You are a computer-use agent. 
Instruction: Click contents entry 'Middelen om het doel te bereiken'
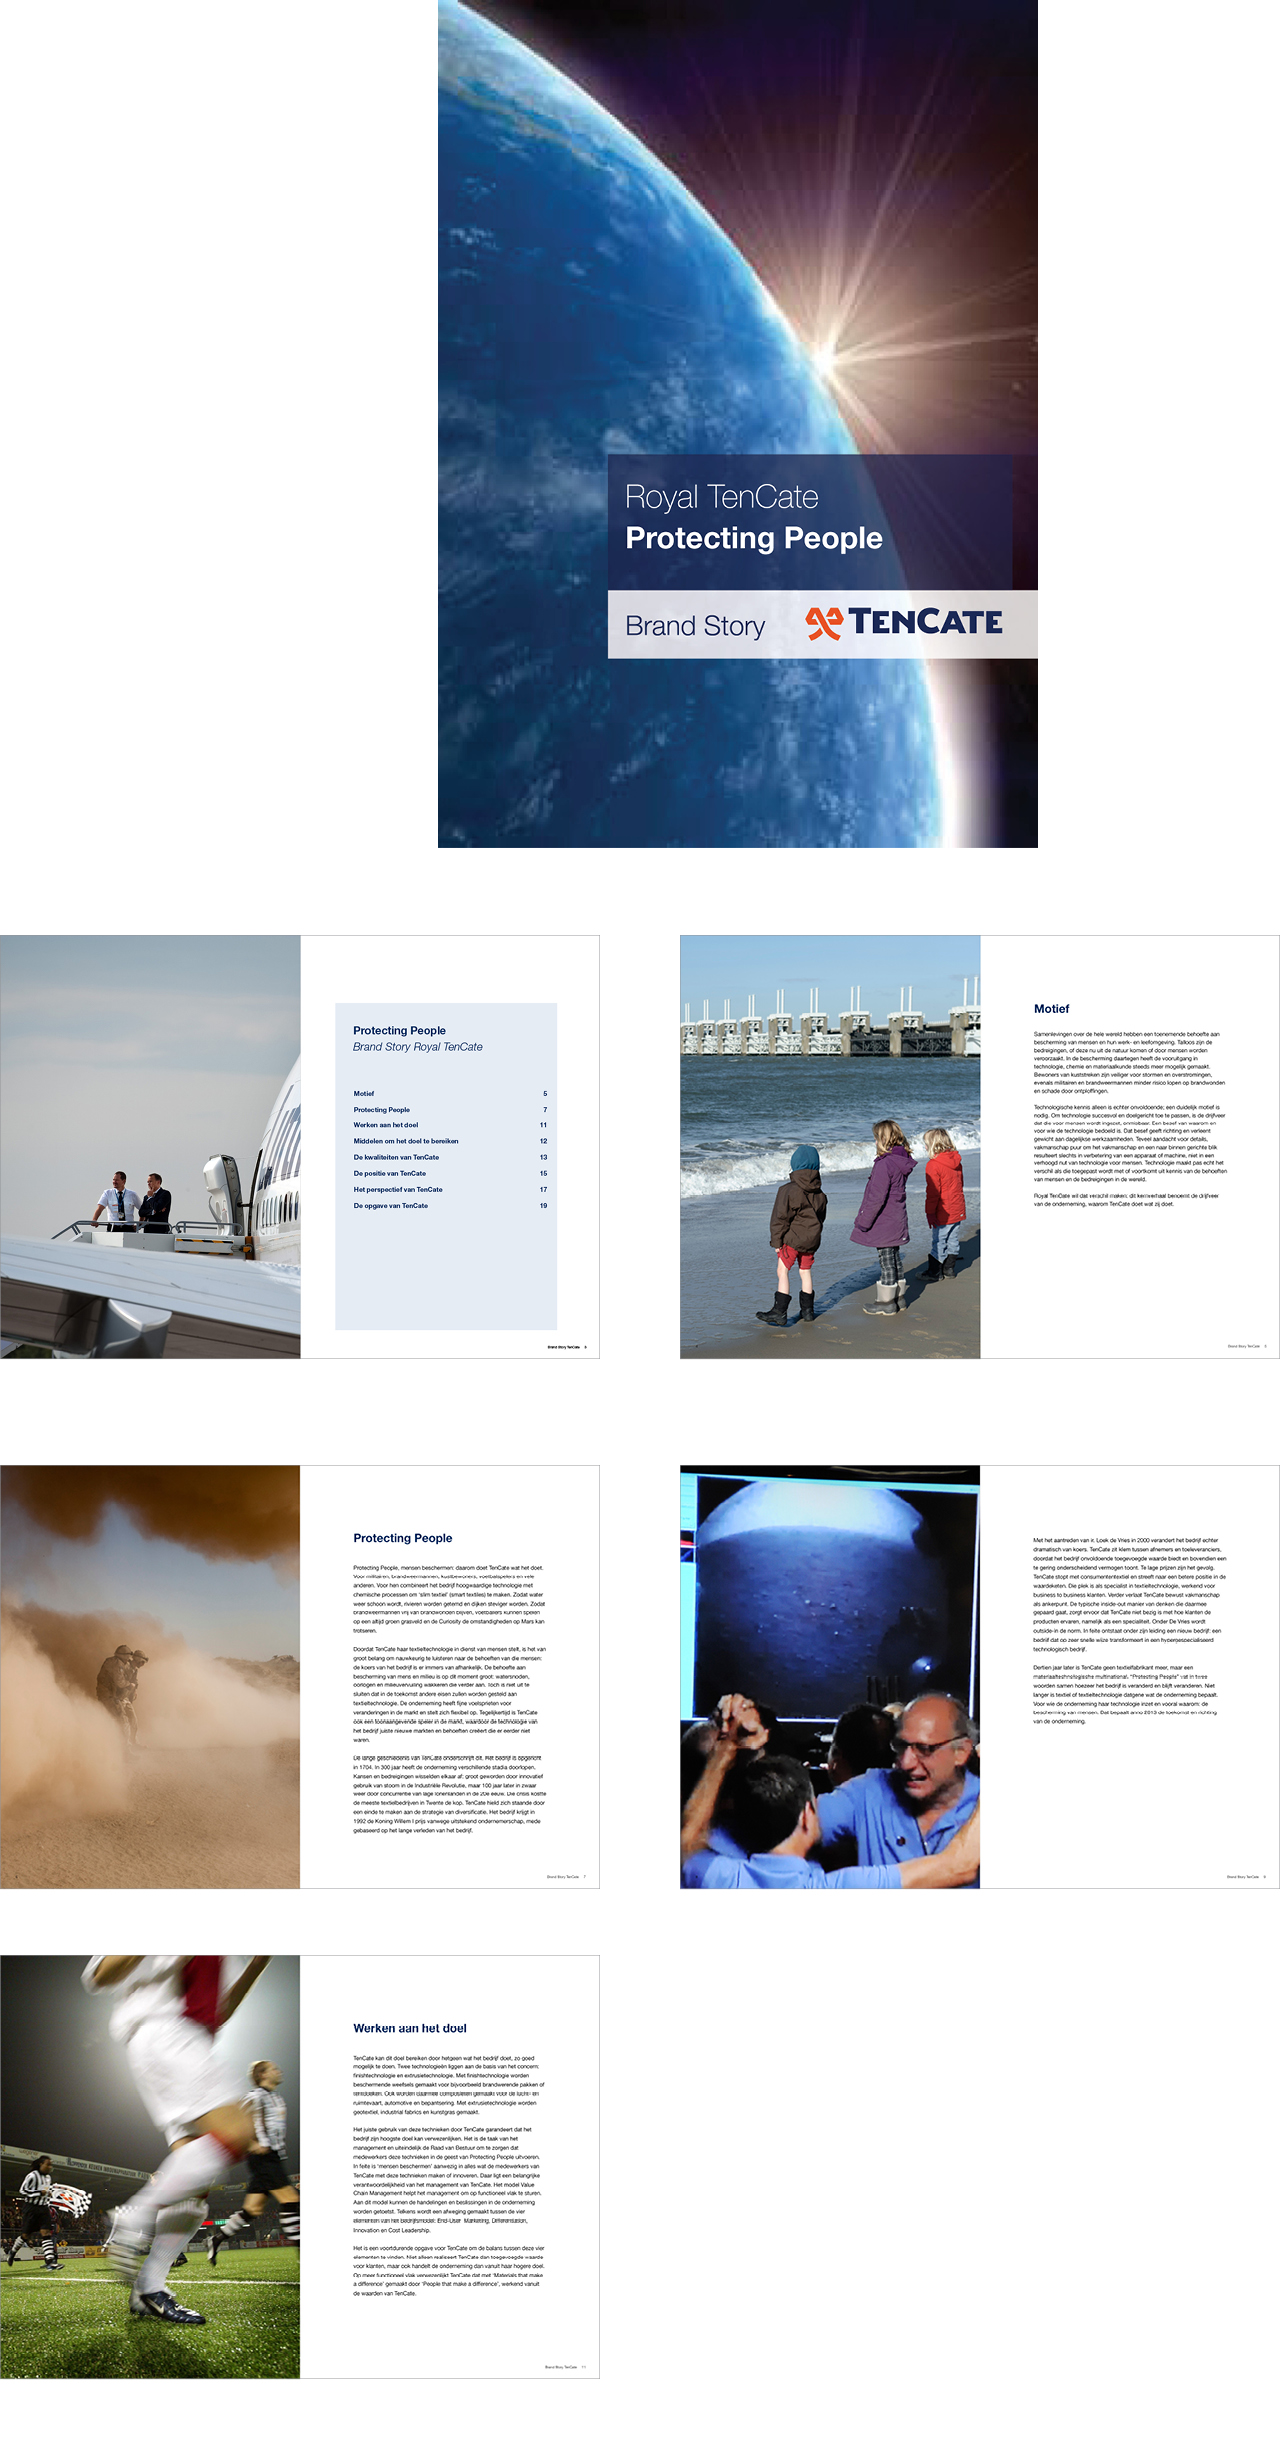[406, 1141]
